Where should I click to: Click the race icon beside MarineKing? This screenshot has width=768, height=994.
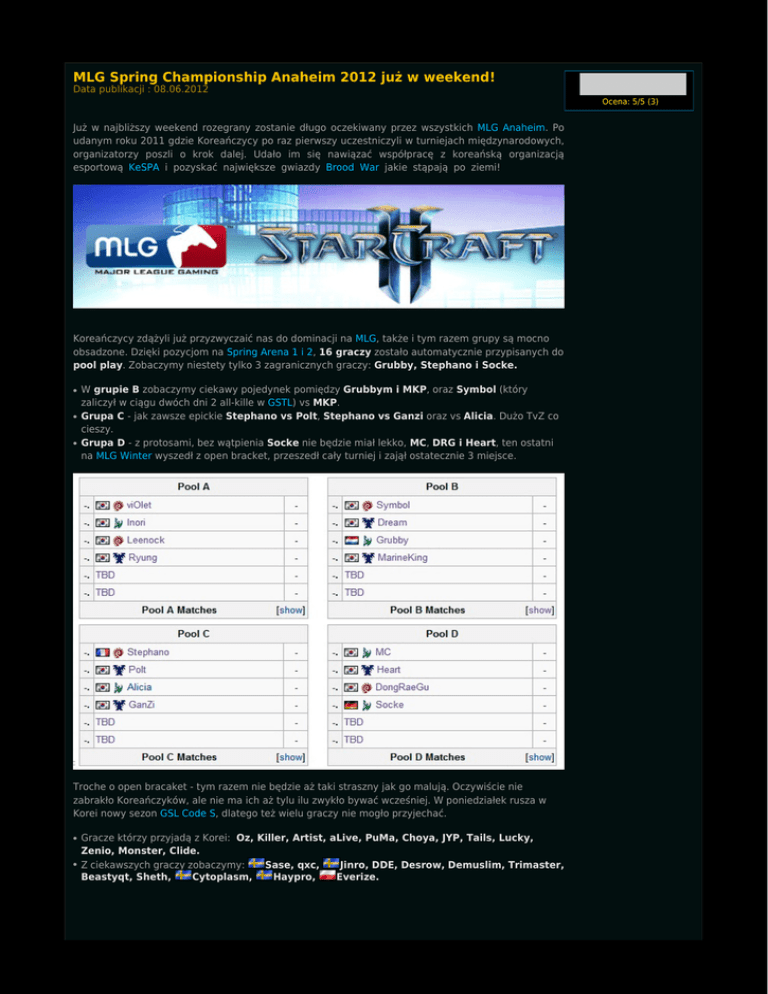coord(368,557)
